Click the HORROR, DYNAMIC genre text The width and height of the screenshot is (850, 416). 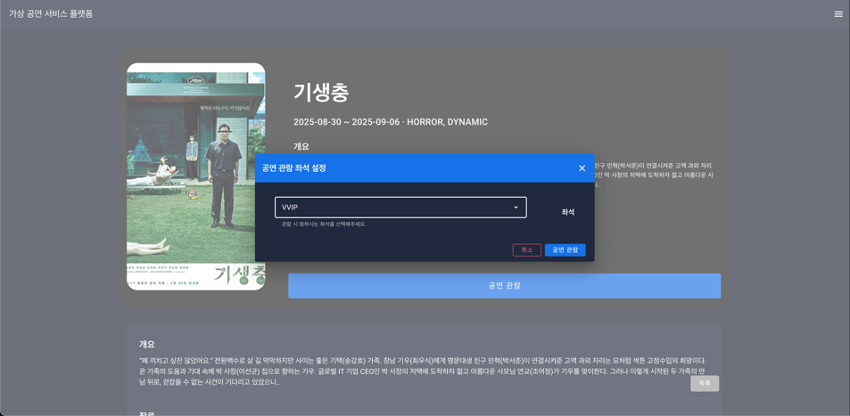click(447, 122)
